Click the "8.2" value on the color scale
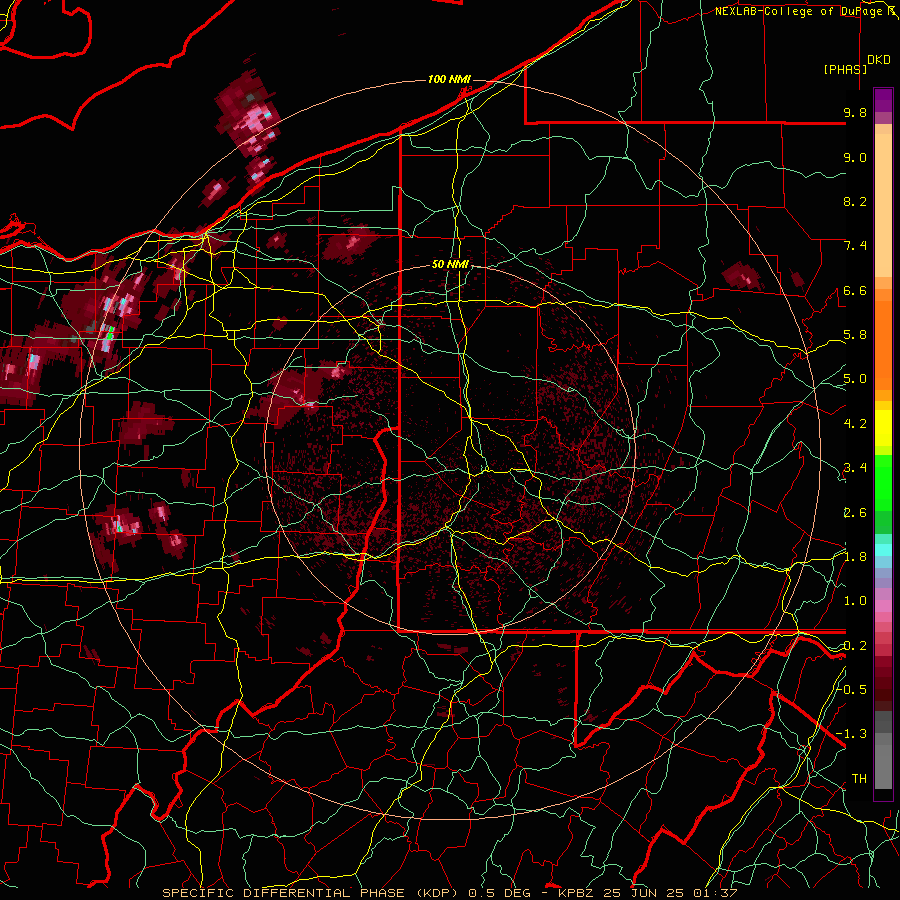Image resolution: width=900 pixels, height=900 pixels. pyautogui.click(x=855, y=201)
